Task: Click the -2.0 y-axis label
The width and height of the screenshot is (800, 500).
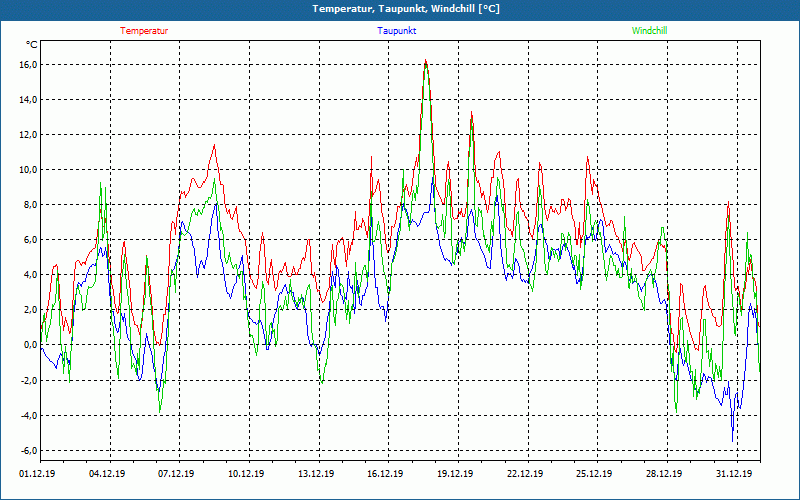Action: 27,380
